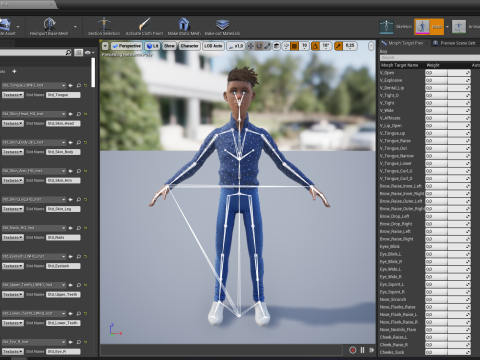Pause the preview playback
The width and height of the screenshot is (480, 360).
click(x=362, y=350)
